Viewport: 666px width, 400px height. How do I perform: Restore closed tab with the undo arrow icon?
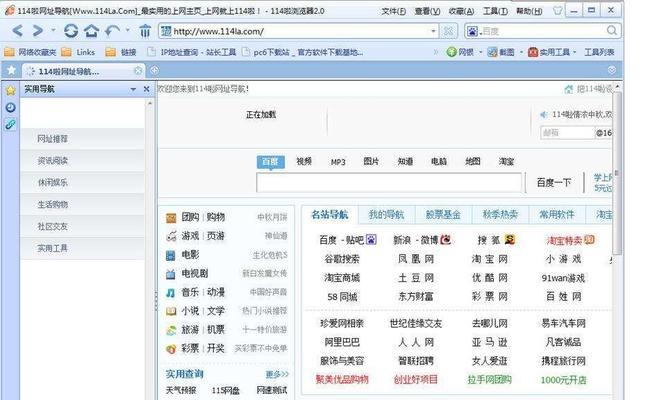(113, 31)
